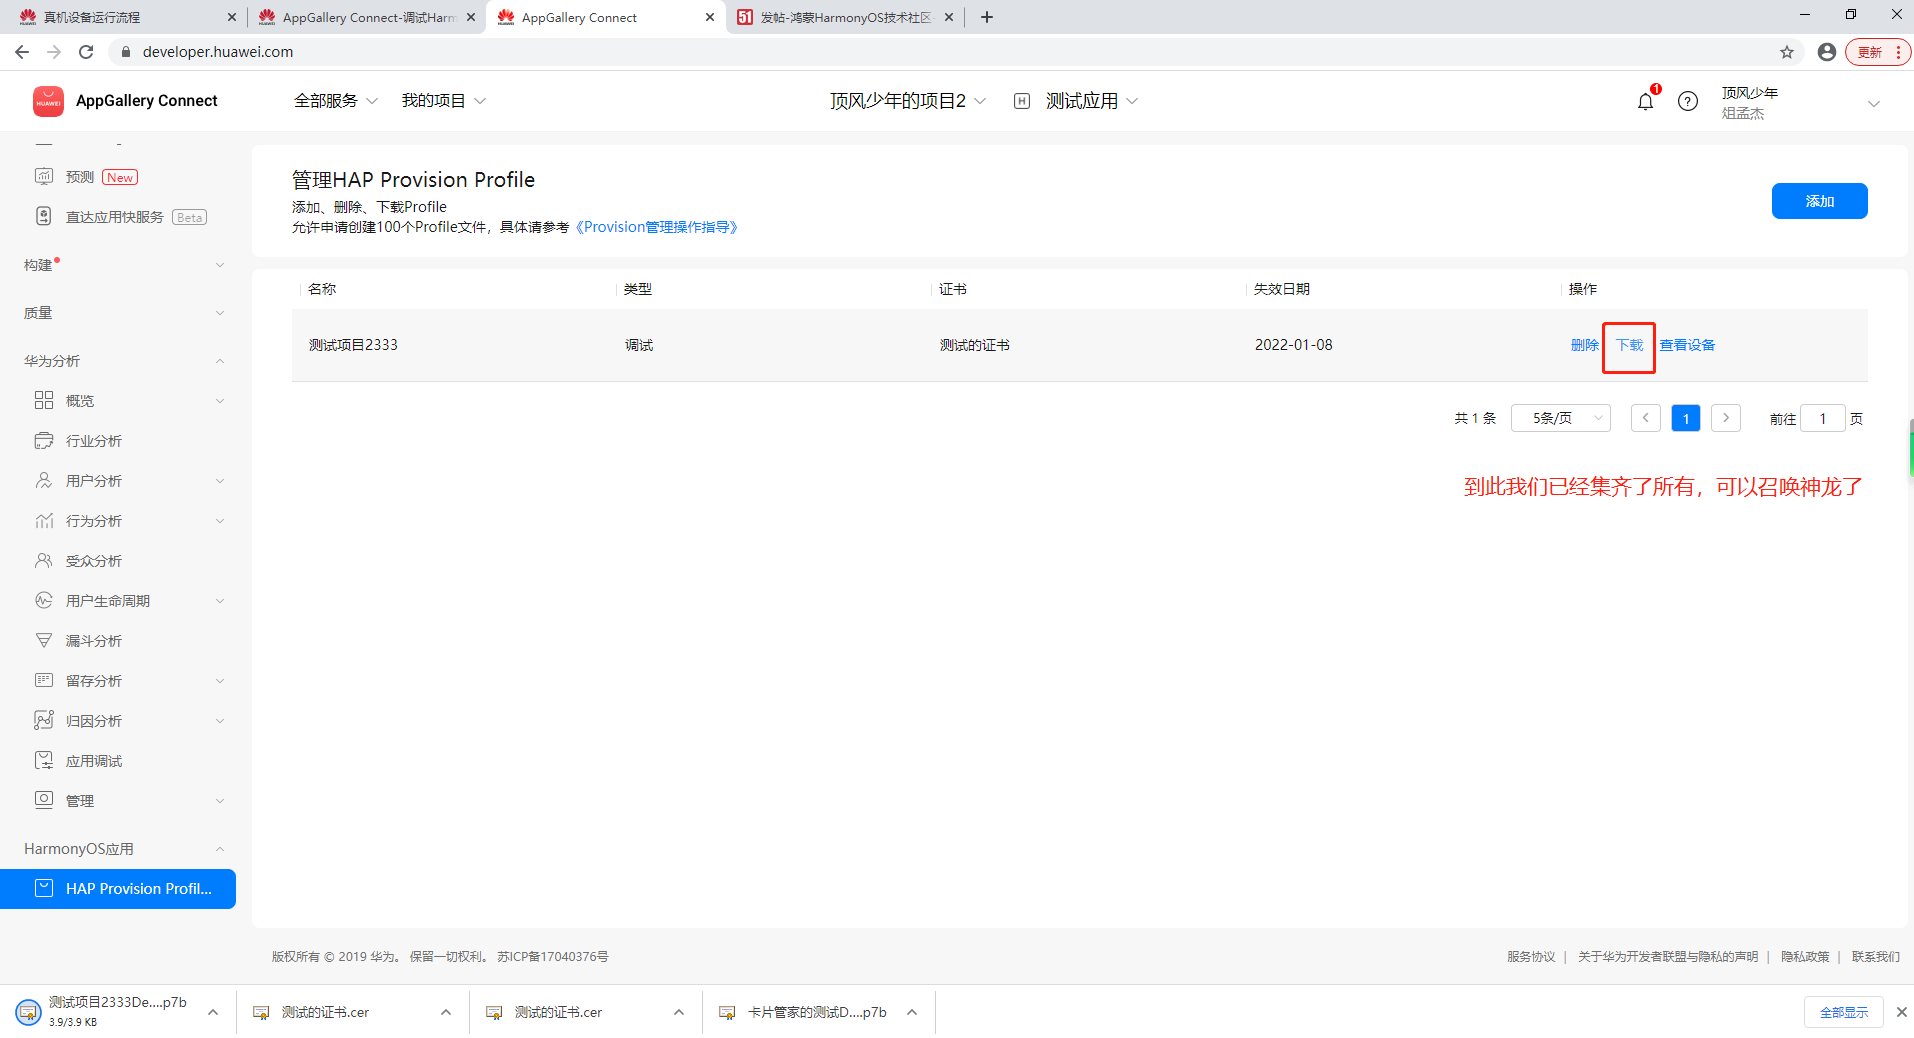Click the 用户分析 person icon
This screenshot has width=1914, height=1038.
[44, 480]
